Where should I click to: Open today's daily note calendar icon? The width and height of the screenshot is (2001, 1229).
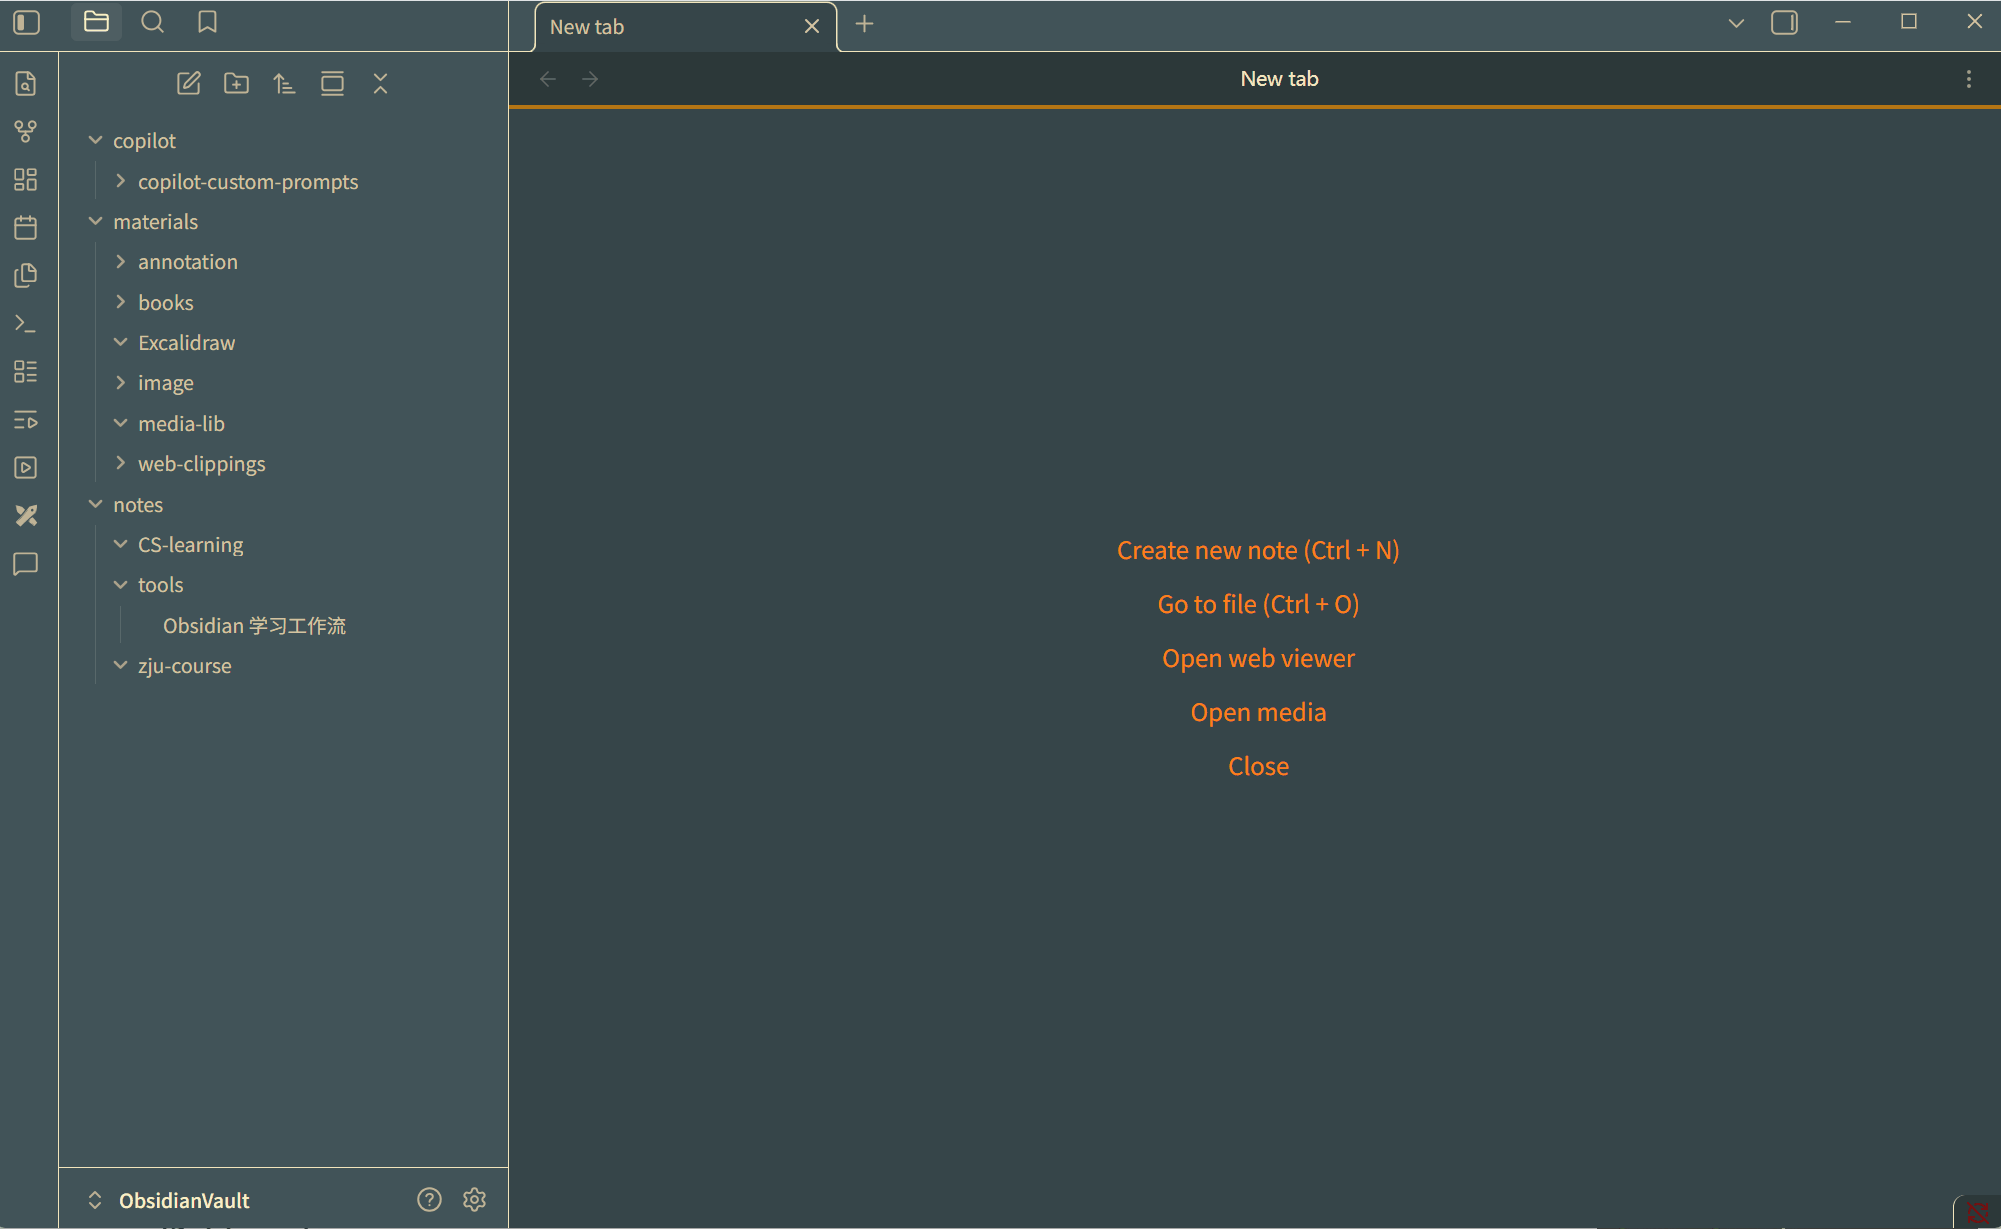point(26,228)
